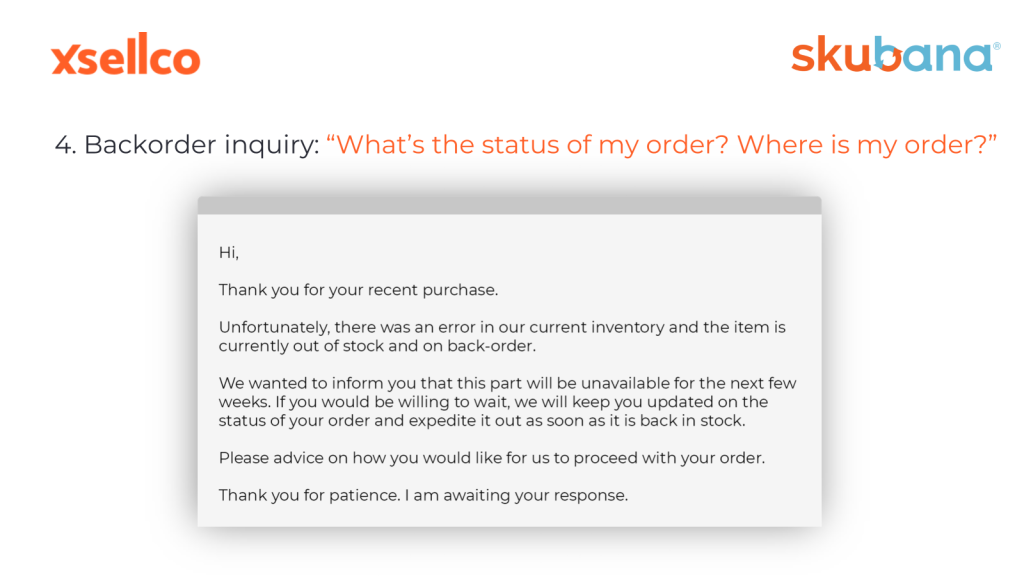
Task: Click the xsellco logo
Action: point(125,54)
